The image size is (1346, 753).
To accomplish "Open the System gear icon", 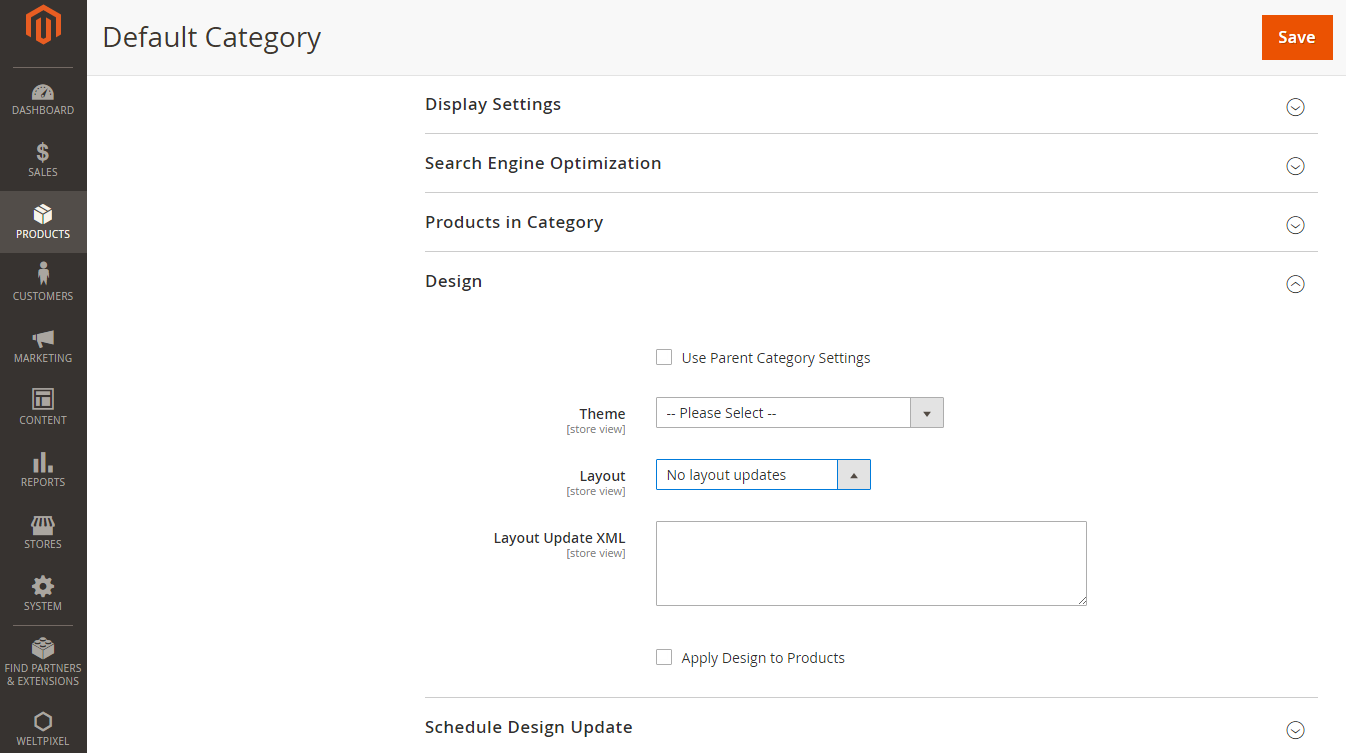I will (43, 586).
